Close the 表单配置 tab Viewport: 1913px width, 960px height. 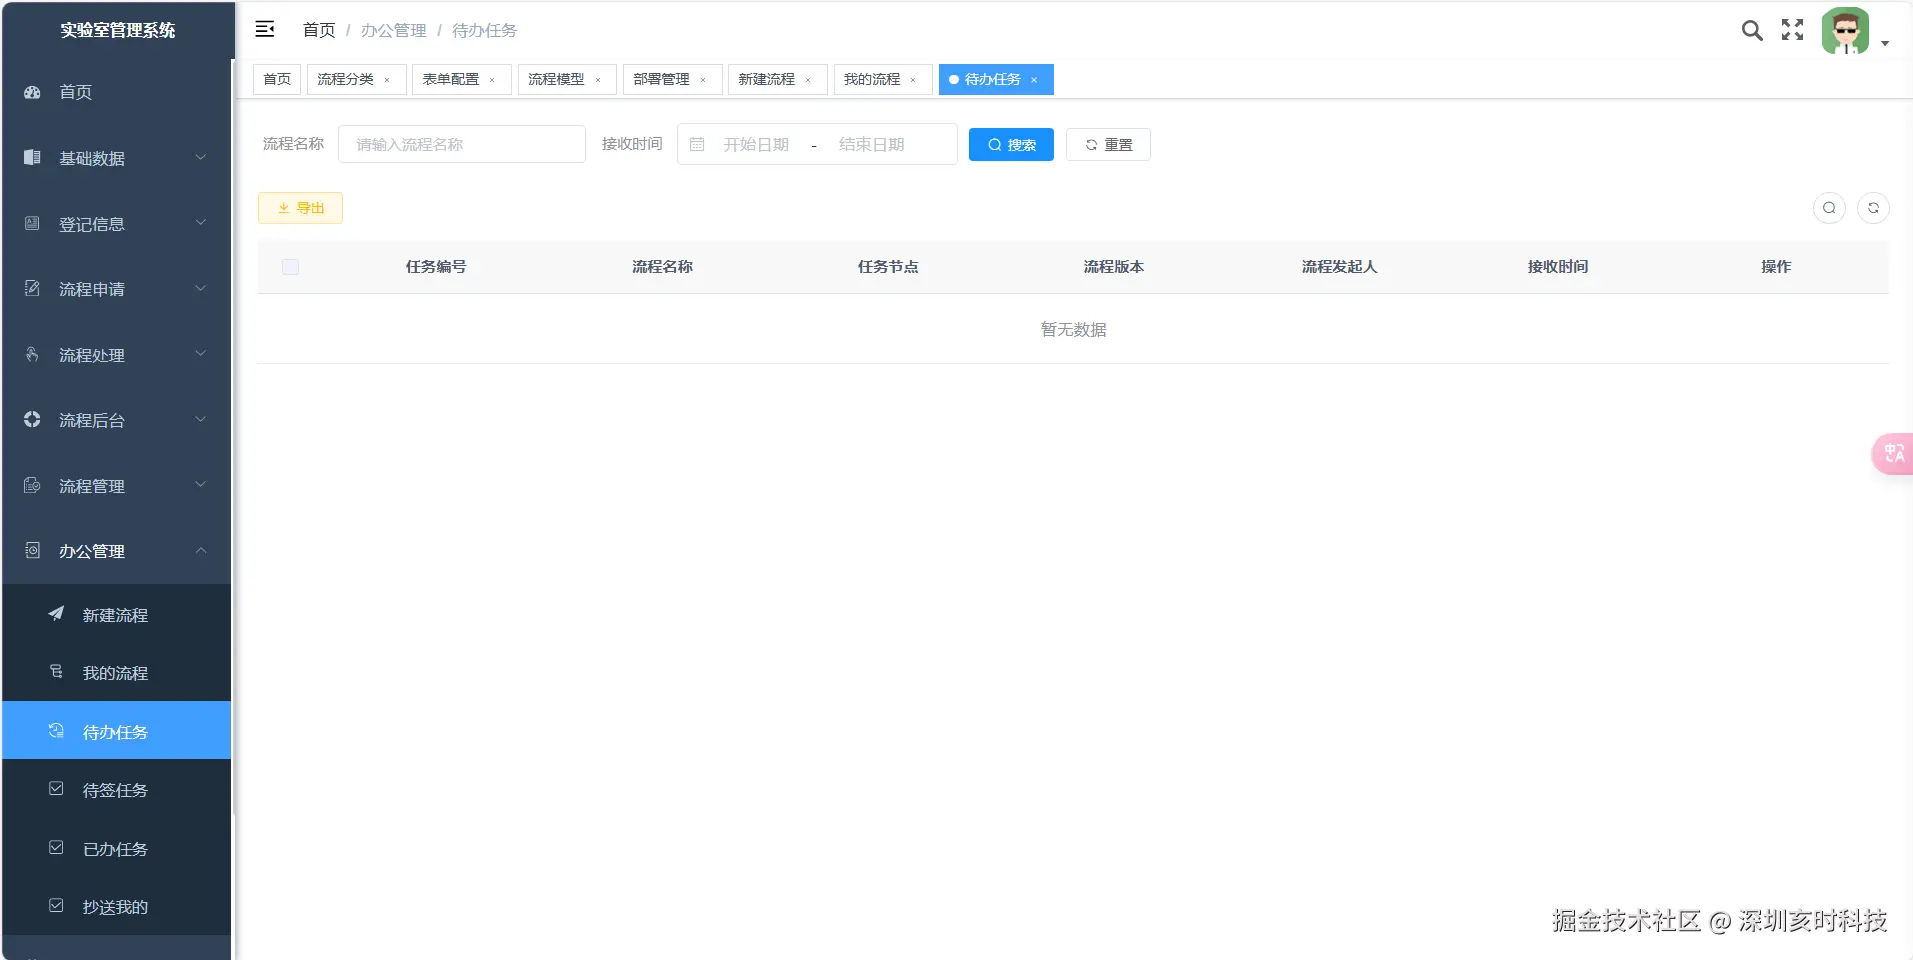492,80
